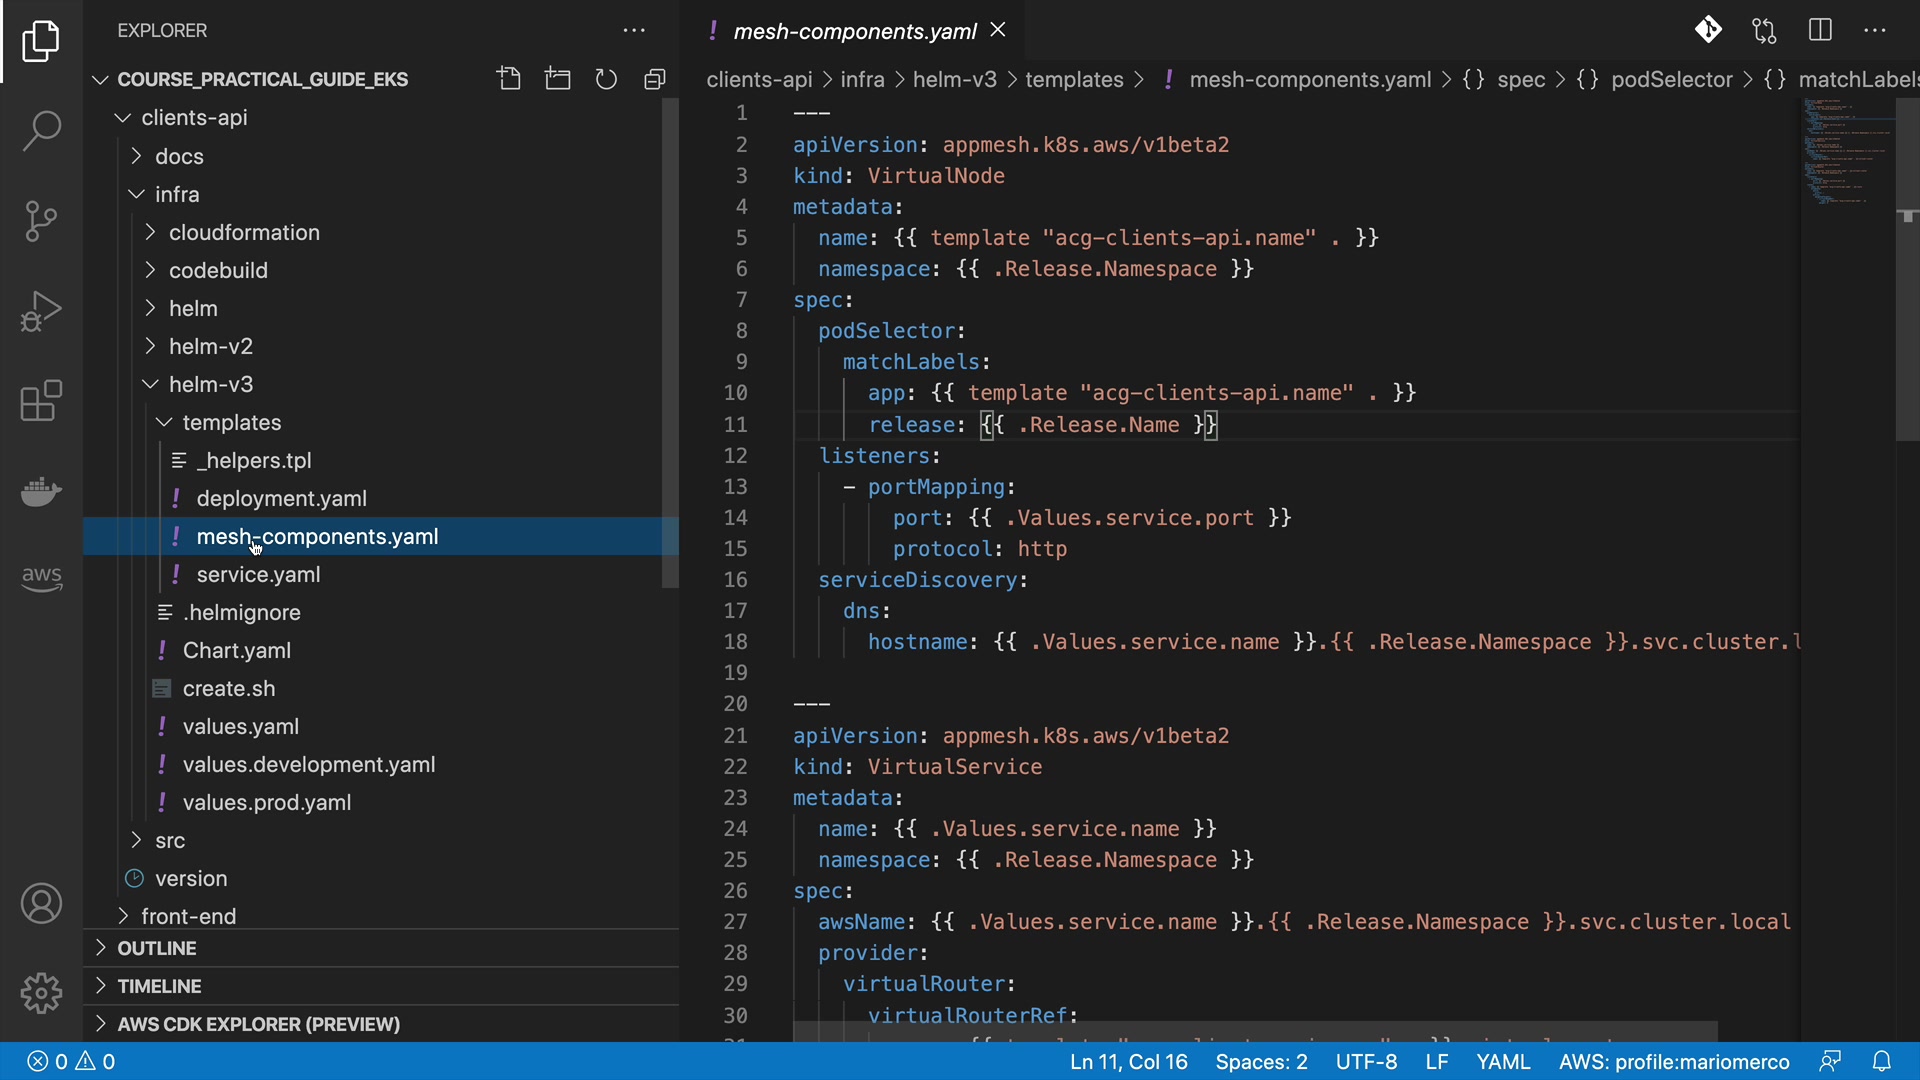Open the Extensions view
This screenshot has width=1920, height=1080.
(41, 401)
